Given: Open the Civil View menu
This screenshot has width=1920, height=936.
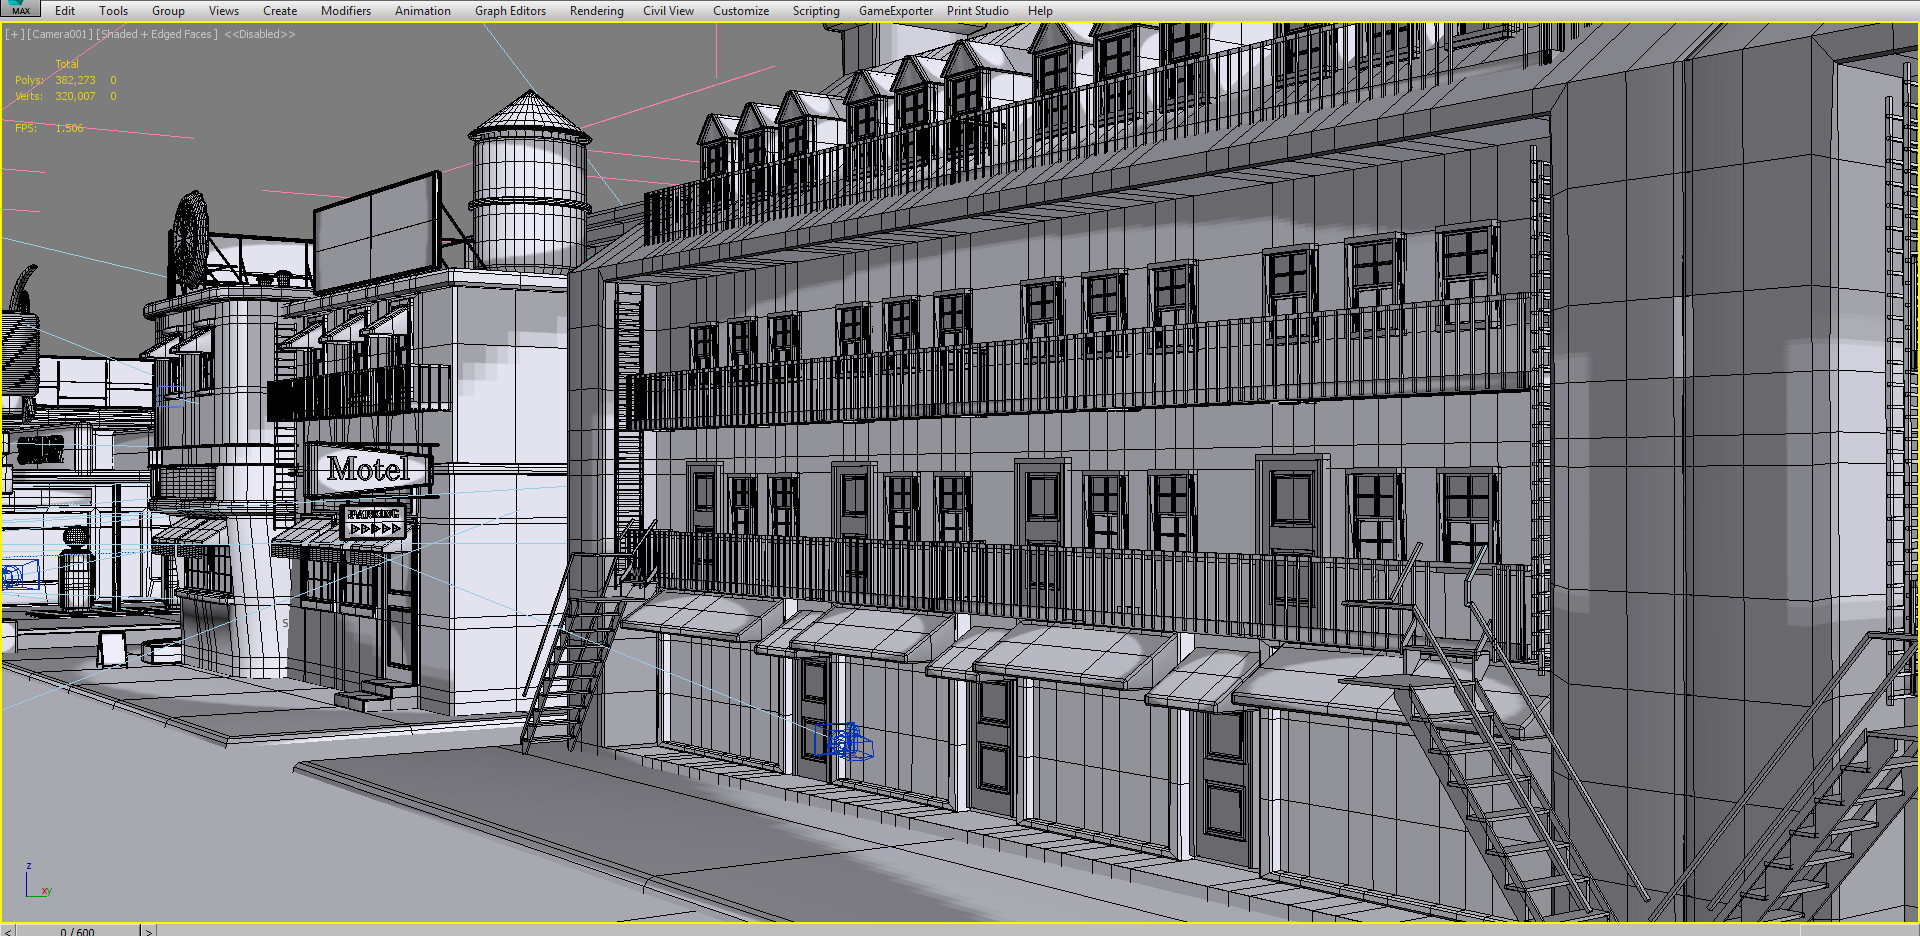Looking at the screenshot, I should click(668, 10).
